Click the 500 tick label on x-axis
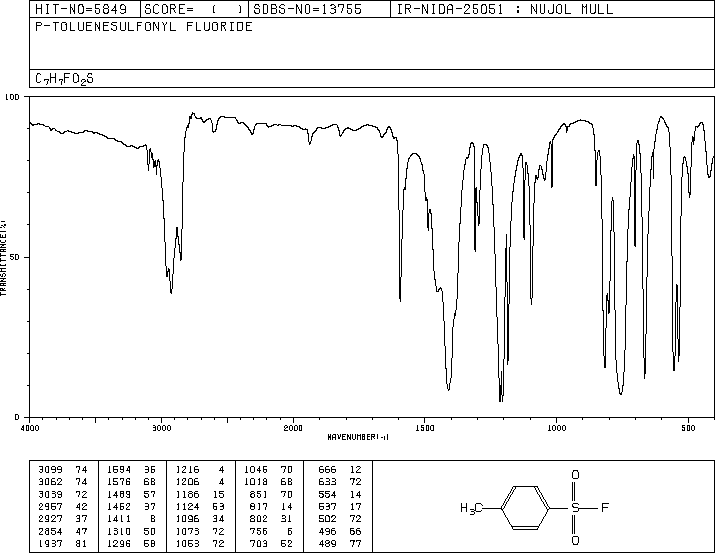This screenshot has width=715, height=553. pos(688,428)
